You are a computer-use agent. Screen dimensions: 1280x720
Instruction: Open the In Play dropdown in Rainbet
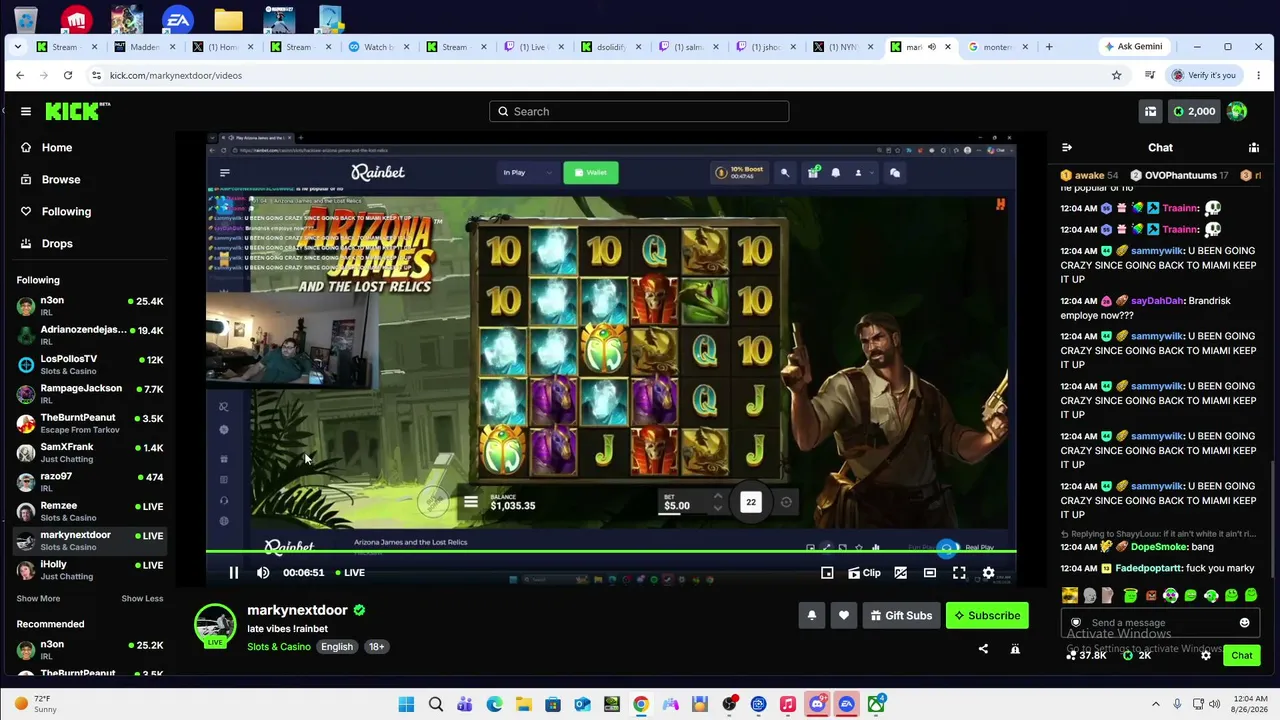point(528,173)
